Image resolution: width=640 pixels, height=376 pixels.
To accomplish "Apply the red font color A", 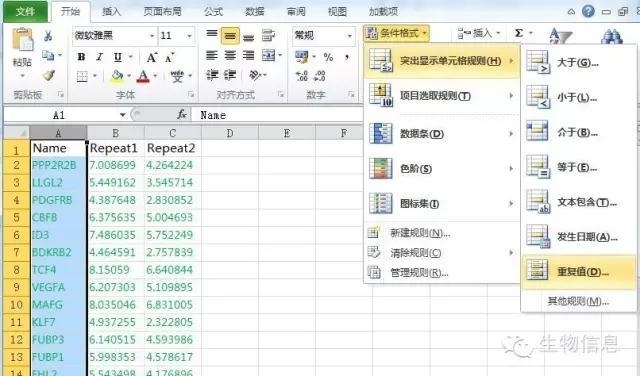I will click(x=143, y=76).
